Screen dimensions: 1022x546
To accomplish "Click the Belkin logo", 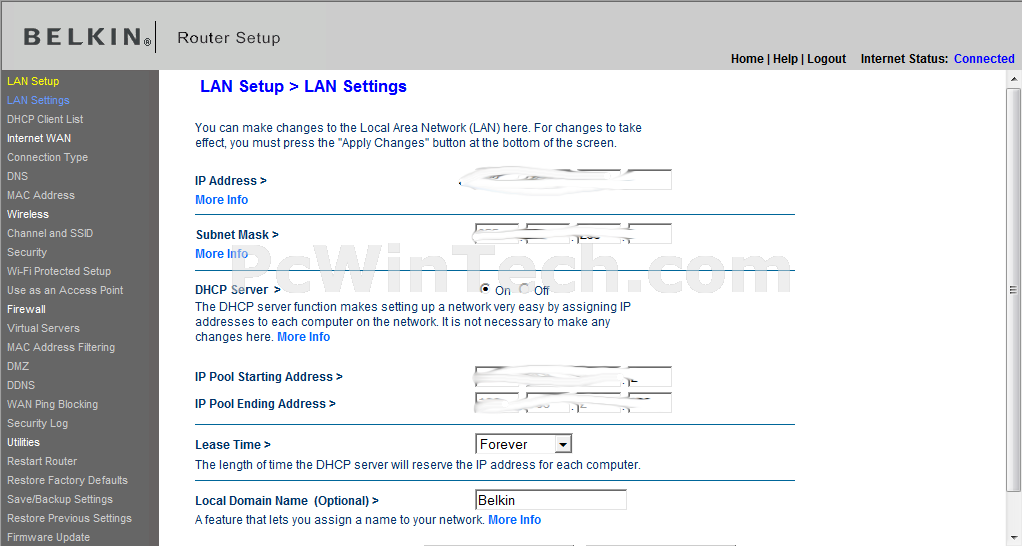I will [x=87, y=37].
